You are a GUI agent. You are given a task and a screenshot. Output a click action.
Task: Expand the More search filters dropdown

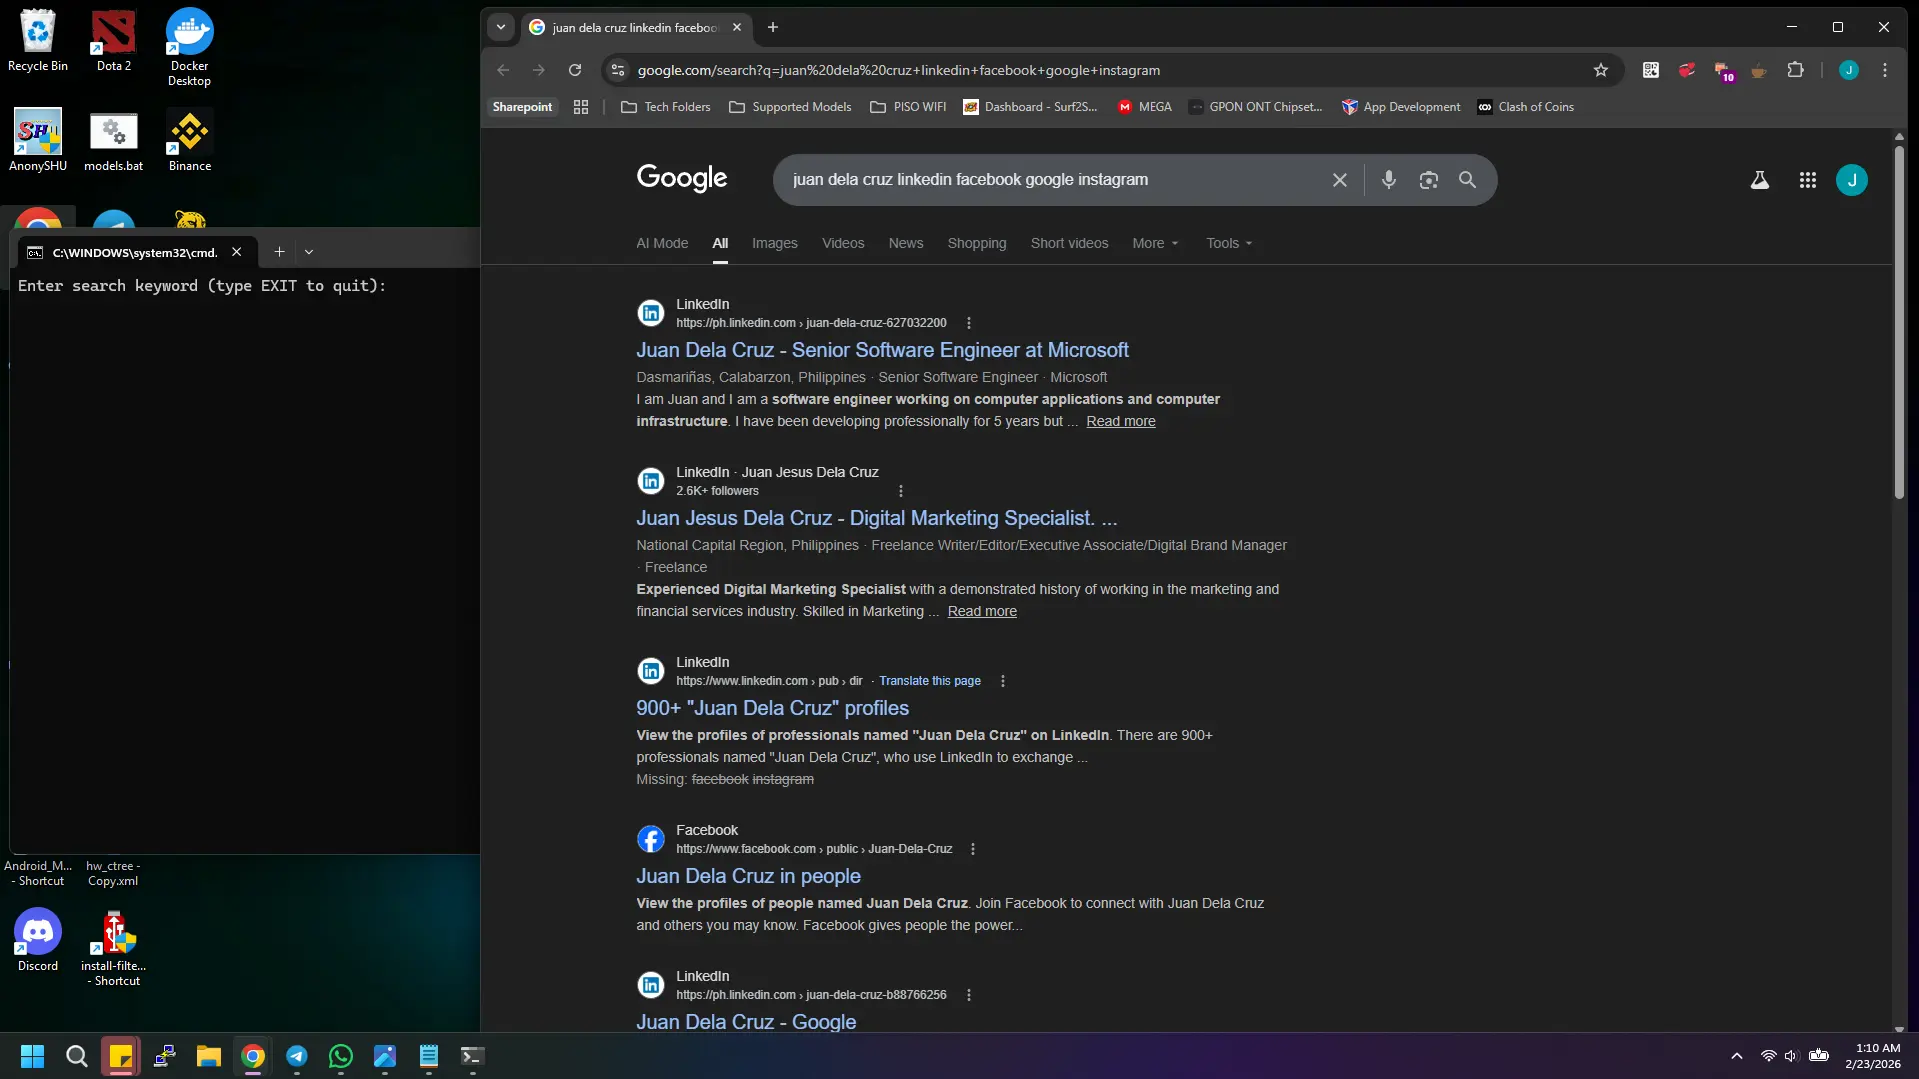[x=1155, y=243]
